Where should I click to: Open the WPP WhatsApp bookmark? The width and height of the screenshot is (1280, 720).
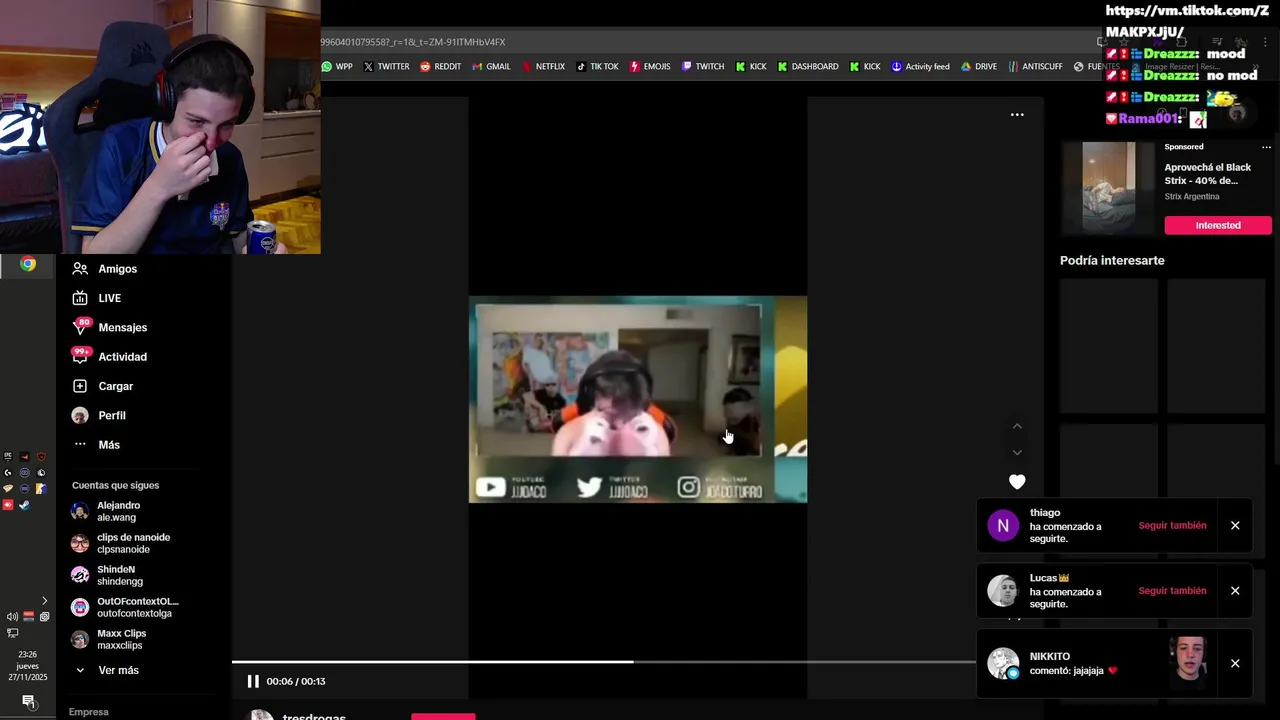tap(337, 67)
